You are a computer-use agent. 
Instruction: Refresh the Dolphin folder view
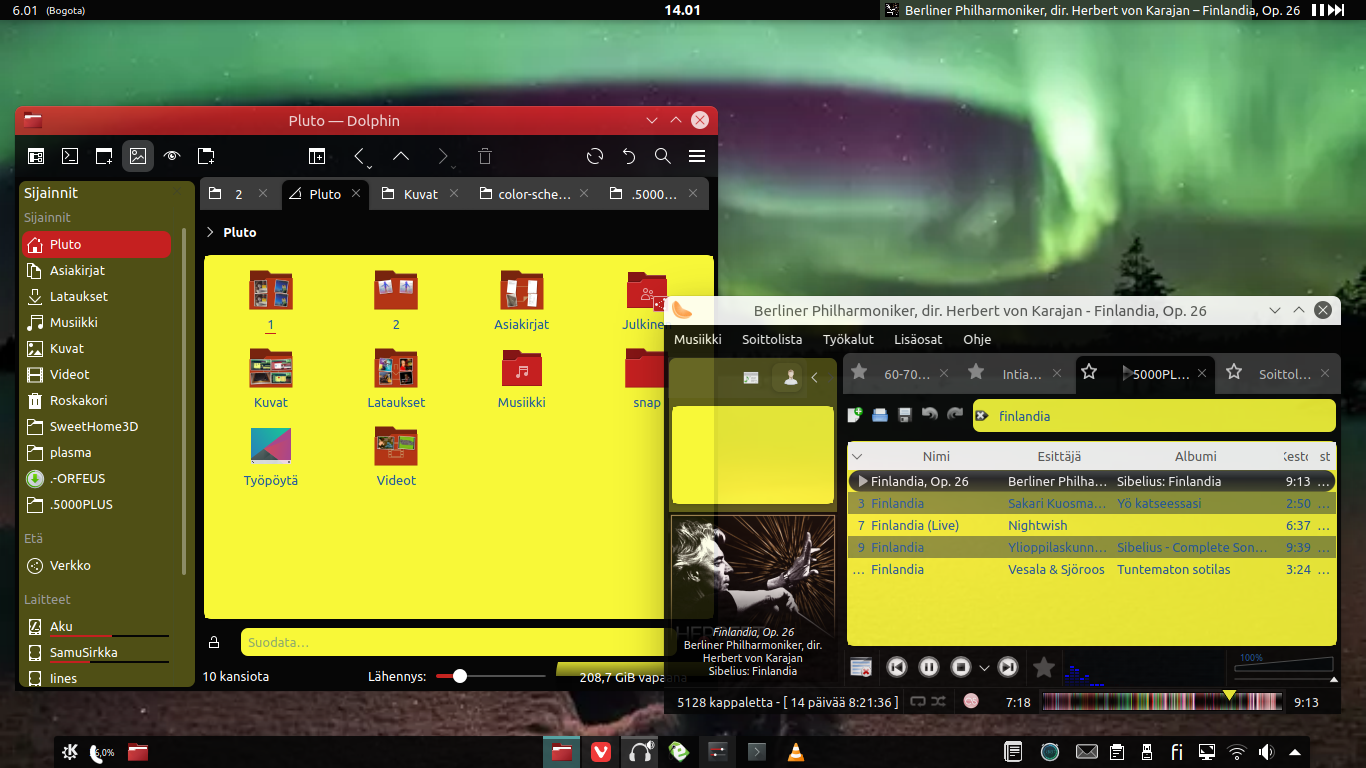pos(595,156)
